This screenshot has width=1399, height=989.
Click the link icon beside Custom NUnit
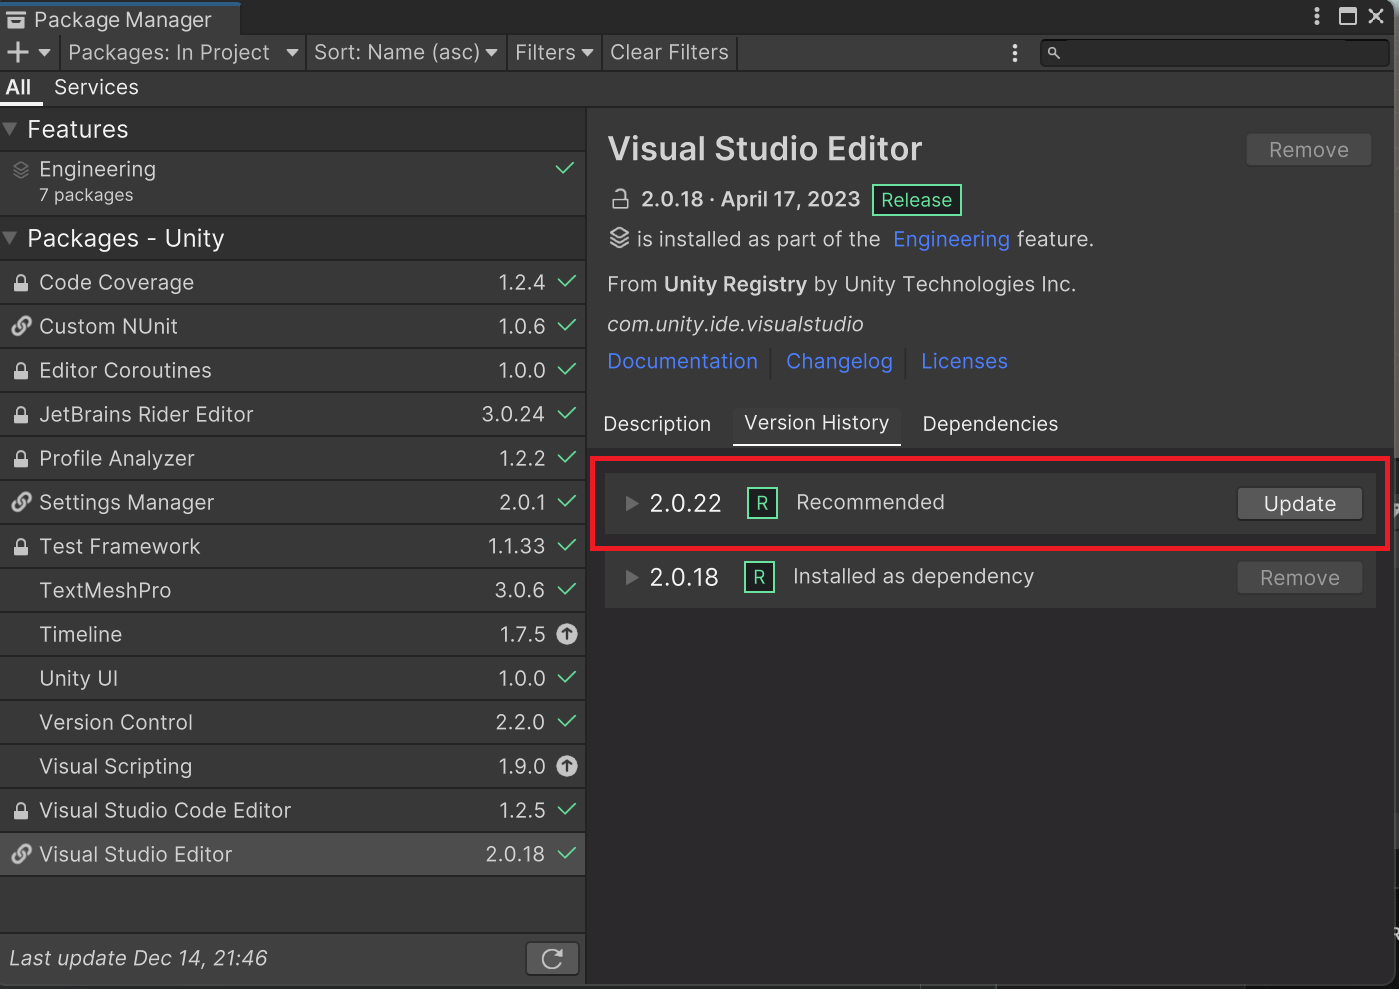[20, 326]
